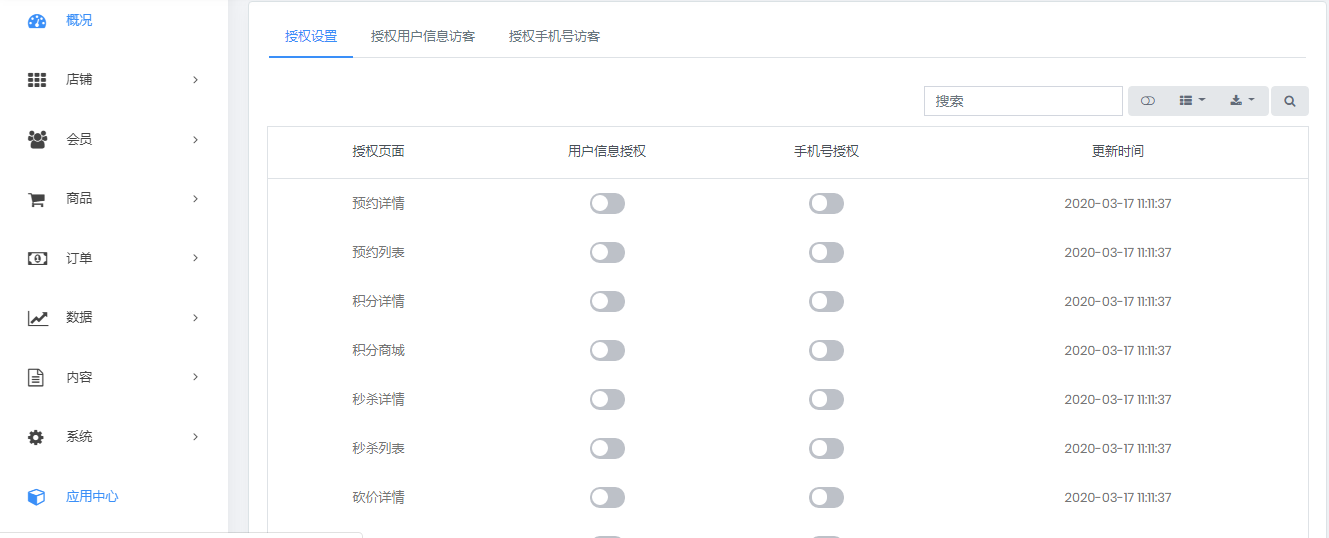The width and height of the screenshot is (1329, 538).
Task: Click the 应用中心 cube icon
Action: pos(37,497)
